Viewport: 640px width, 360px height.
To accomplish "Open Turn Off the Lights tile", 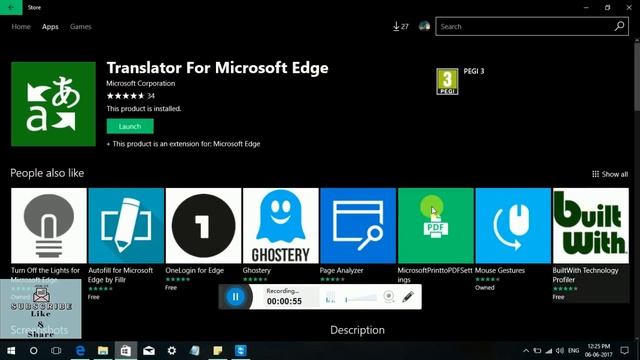I will [49, 226].
